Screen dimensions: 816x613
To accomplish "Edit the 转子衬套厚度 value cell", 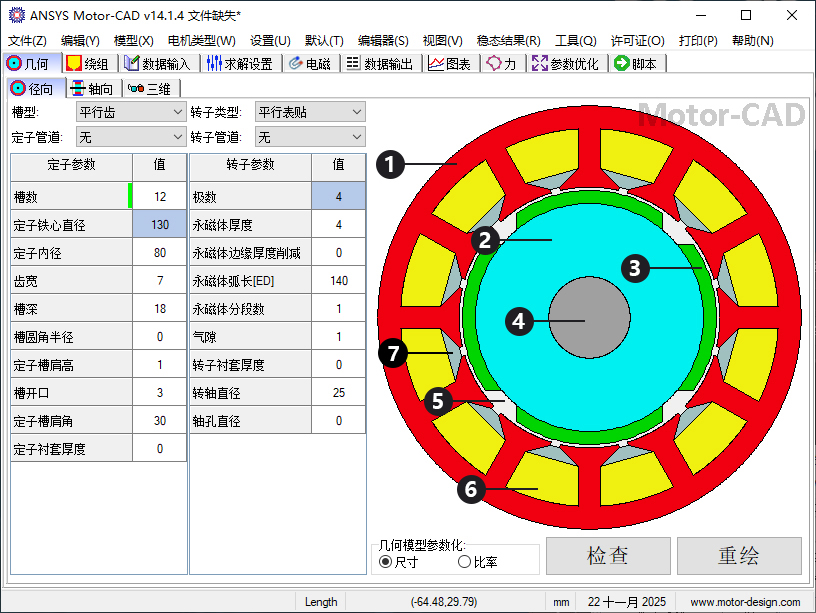I will pyautogui.click(x=339, y=365).
